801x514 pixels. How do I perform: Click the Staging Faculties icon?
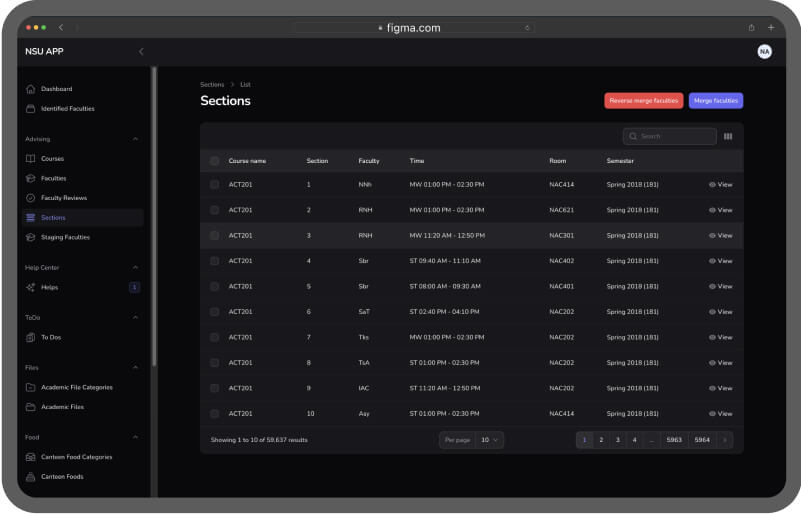[31, 237]
